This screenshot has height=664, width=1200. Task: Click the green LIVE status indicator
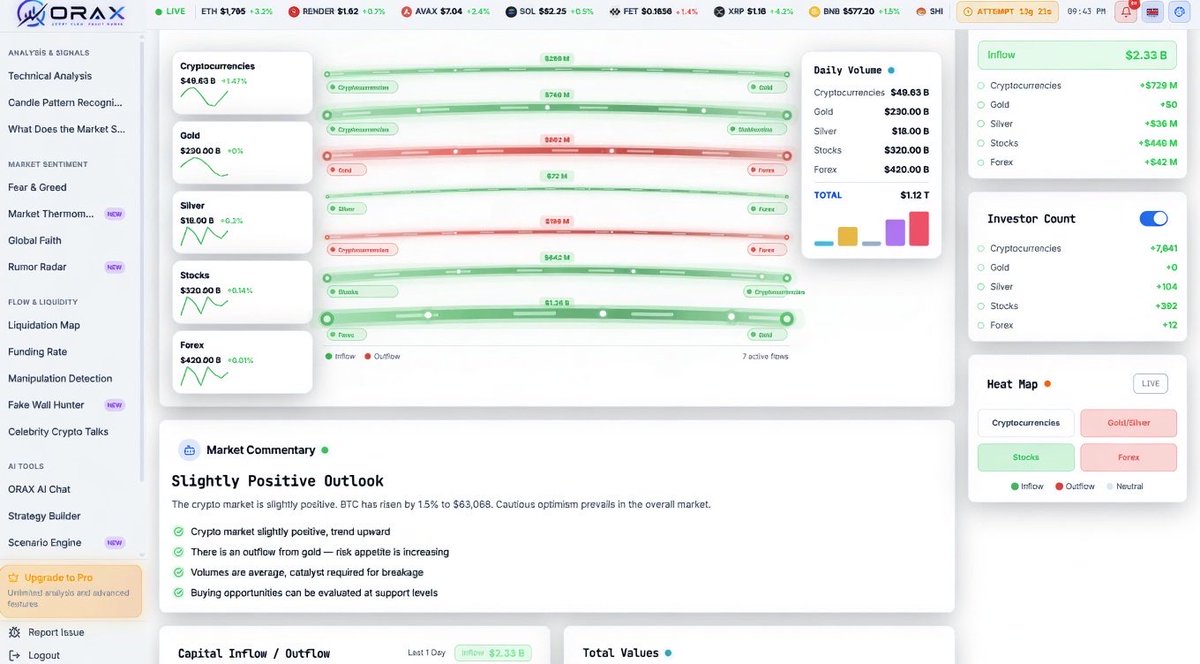170,11
